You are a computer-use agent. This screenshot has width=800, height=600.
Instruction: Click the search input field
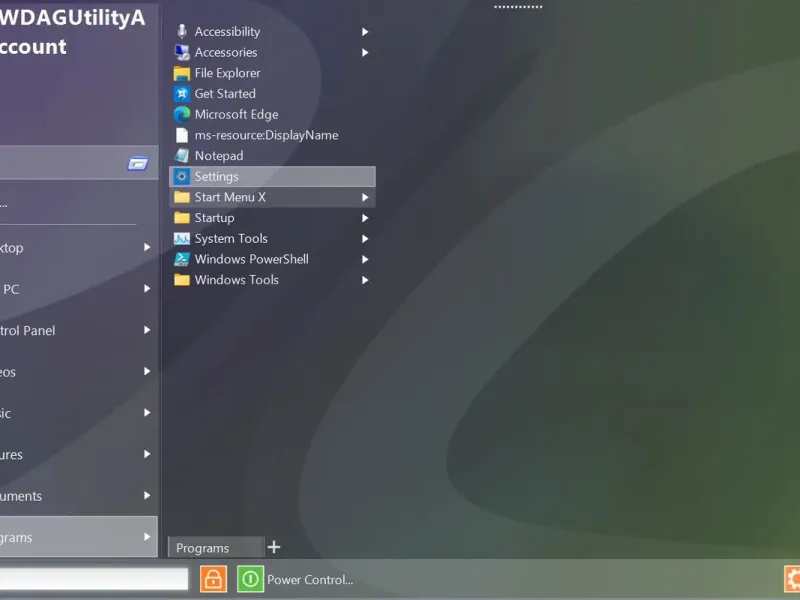tap(94, 579)
